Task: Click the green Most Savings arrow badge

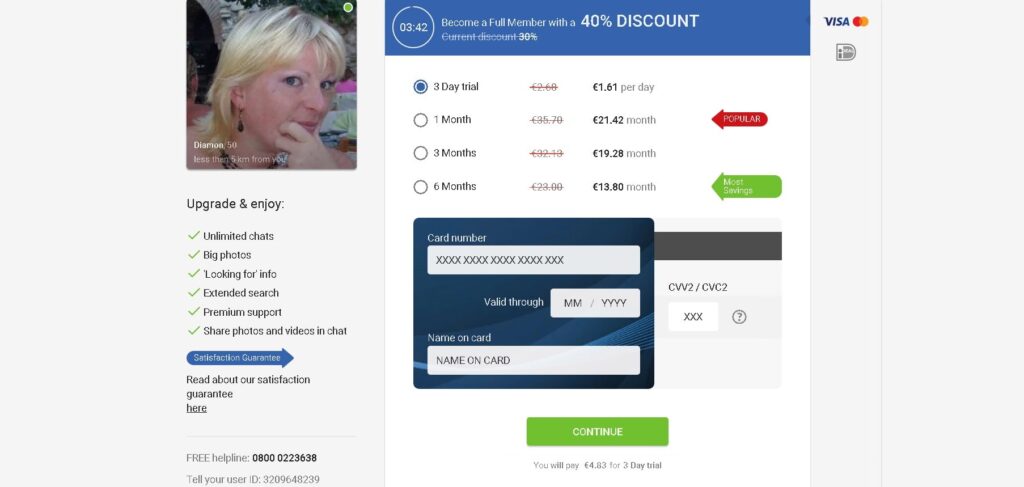Action: 746,187
